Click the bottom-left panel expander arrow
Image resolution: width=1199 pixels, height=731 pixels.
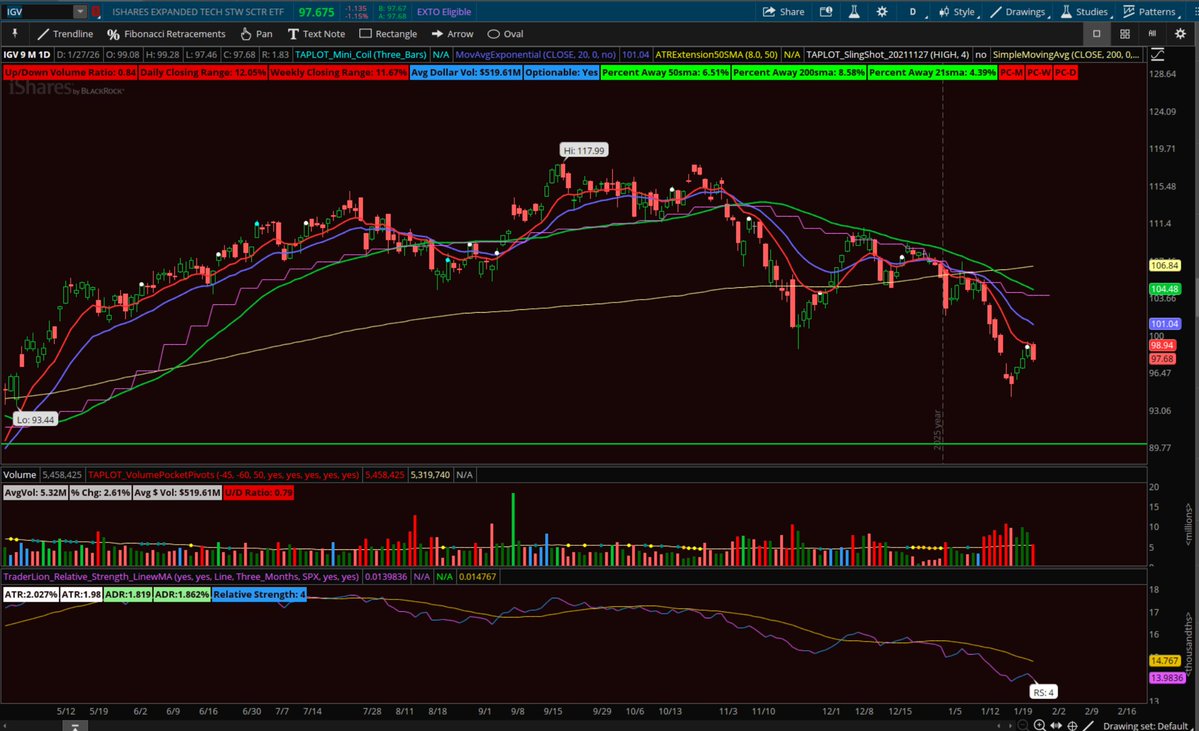point(74,725)
